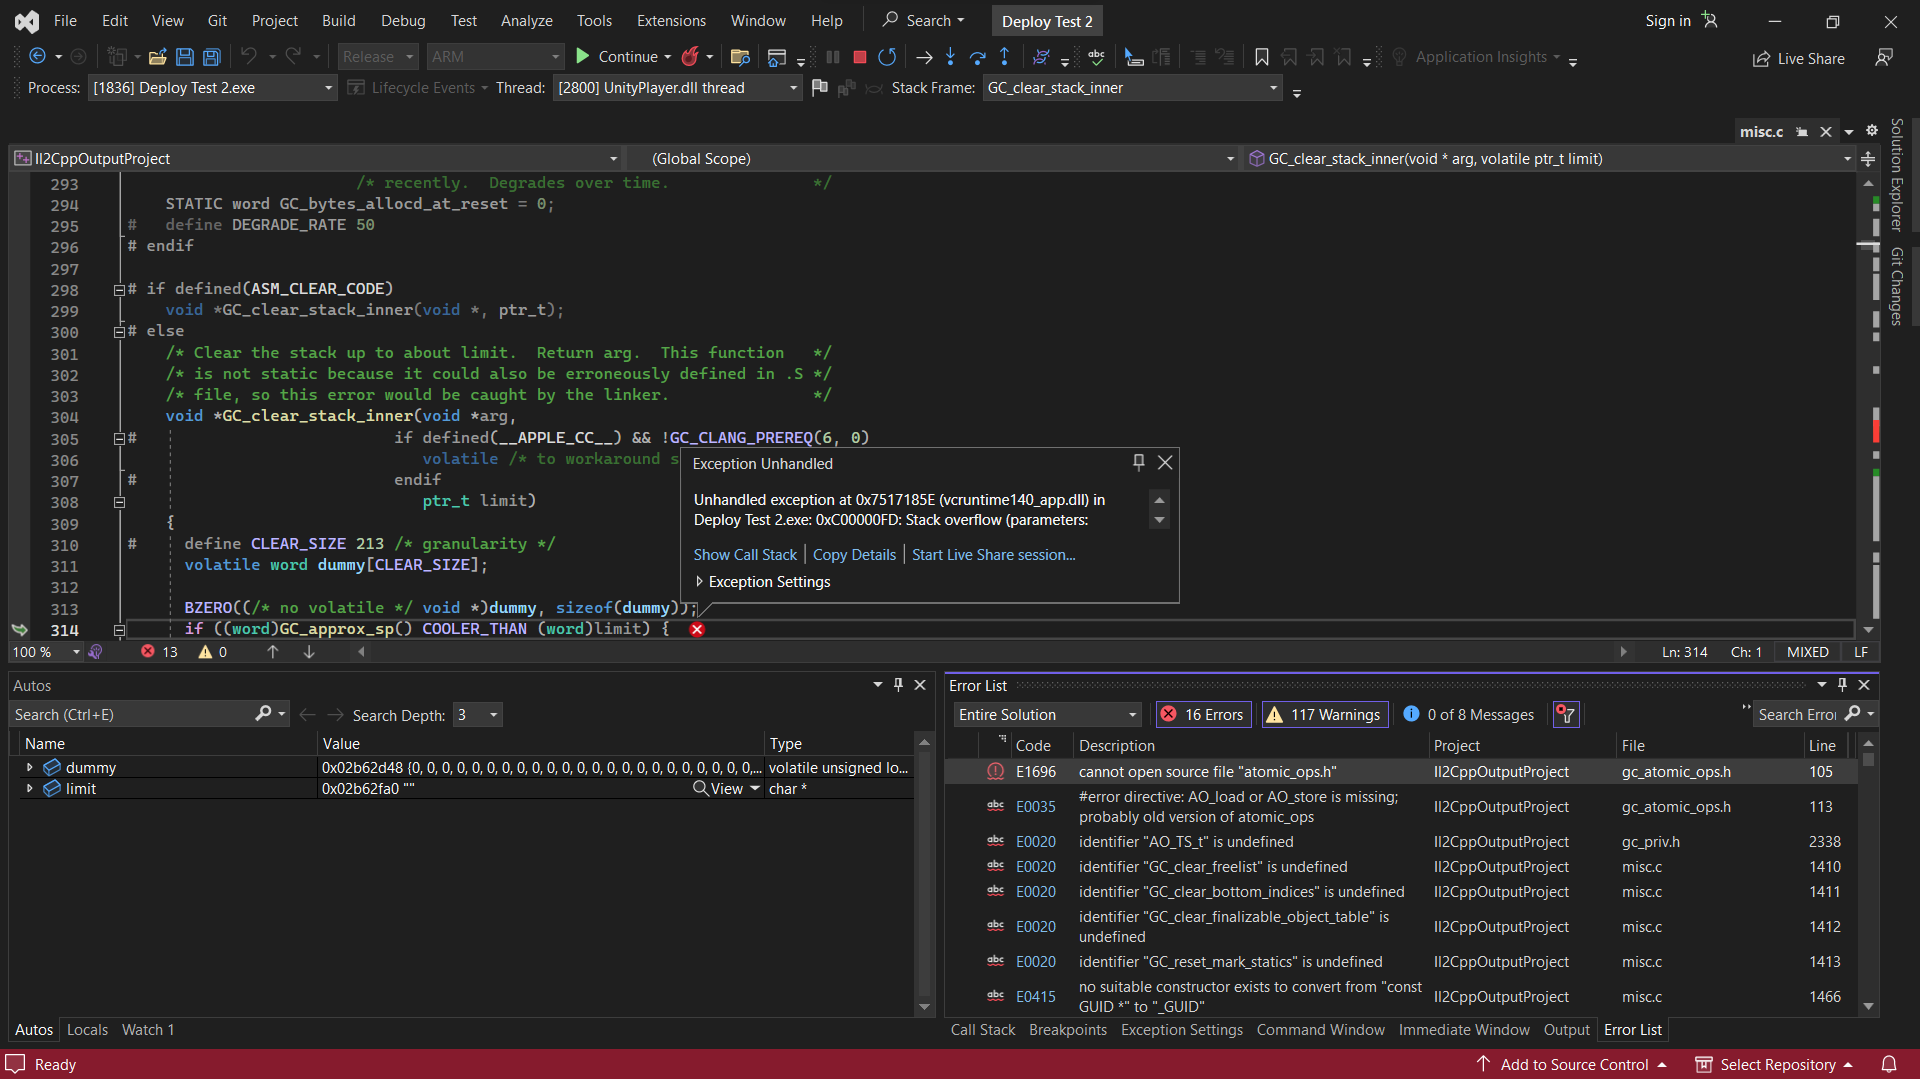Click the Copy Details link
The width and height of the screenshot is (1920, 1080).
coord(854,554)
